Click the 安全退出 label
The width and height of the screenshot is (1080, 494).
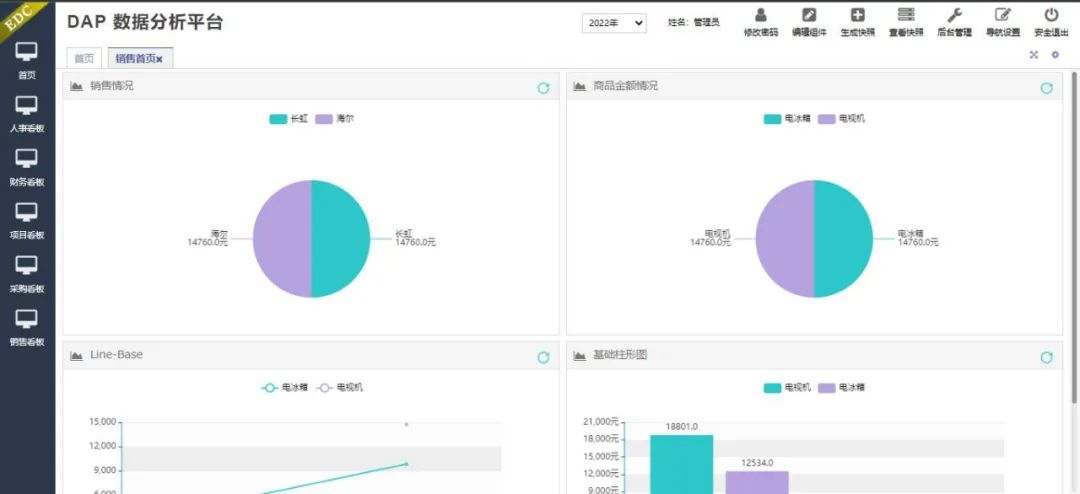pos(1051,32)
